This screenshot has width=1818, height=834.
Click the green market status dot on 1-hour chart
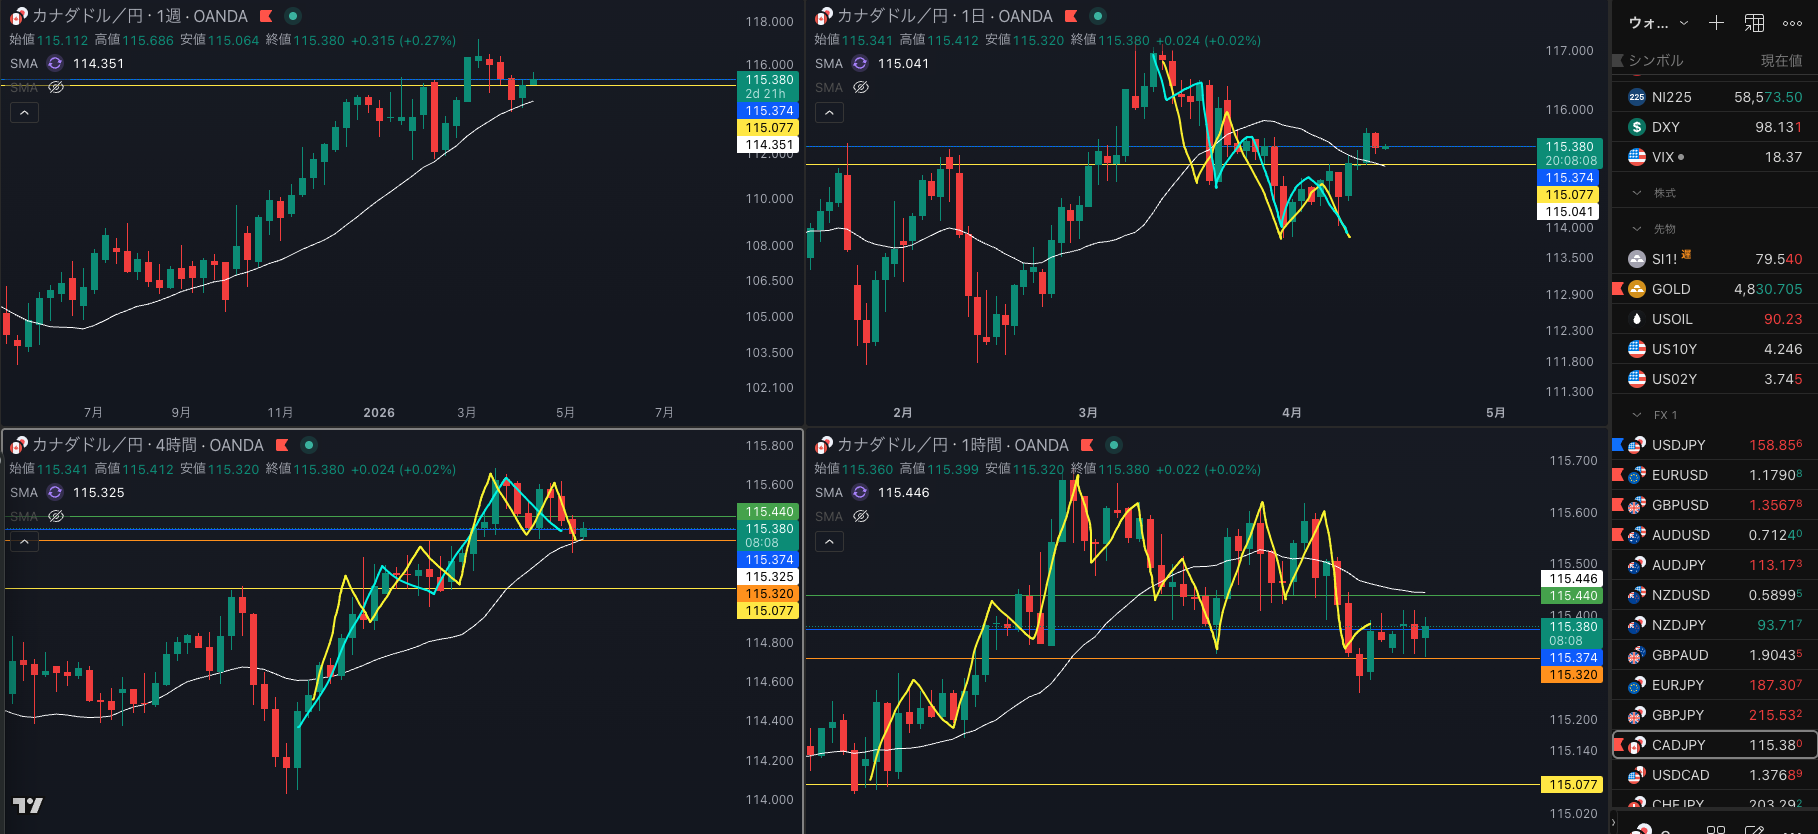[1113, 445]
